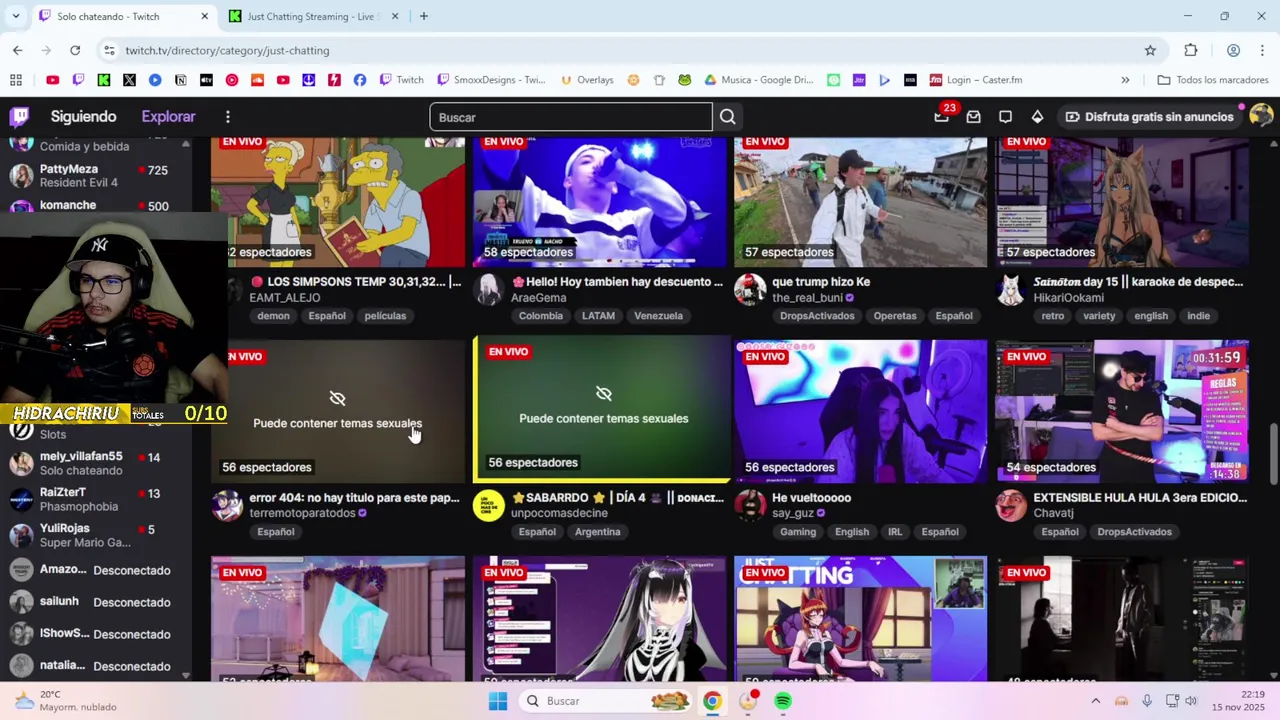Go to the Explorar section

point(168,117)
